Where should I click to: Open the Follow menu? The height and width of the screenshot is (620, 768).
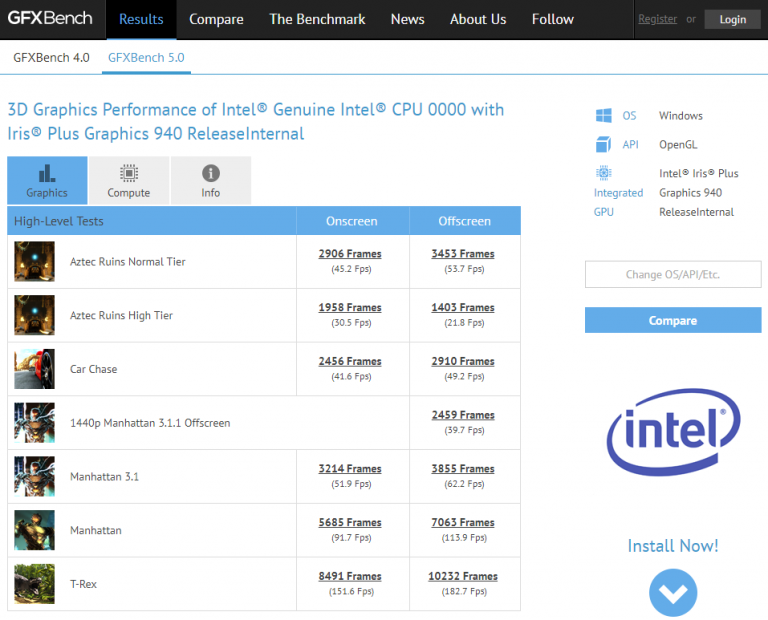[x=553, y=19]
